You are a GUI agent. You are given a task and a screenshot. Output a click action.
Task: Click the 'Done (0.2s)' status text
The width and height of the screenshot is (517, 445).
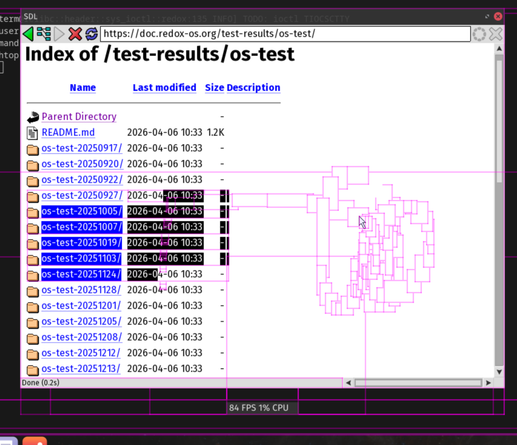41,383
